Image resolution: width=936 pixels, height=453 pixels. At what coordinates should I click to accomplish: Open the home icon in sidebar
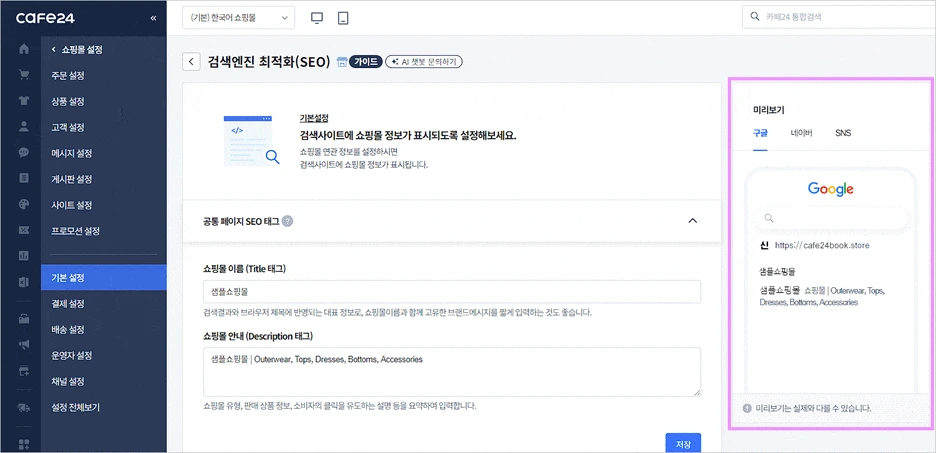24,50
